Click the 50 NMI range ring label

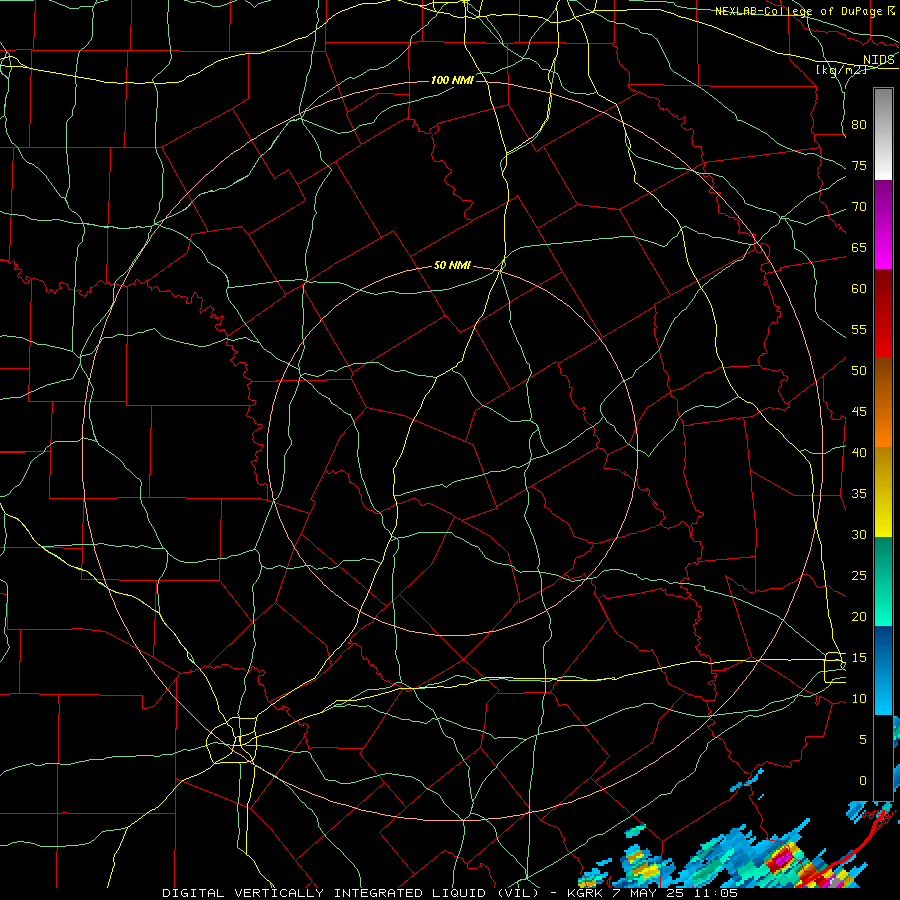pyautogui.click(x=452, y=265)
